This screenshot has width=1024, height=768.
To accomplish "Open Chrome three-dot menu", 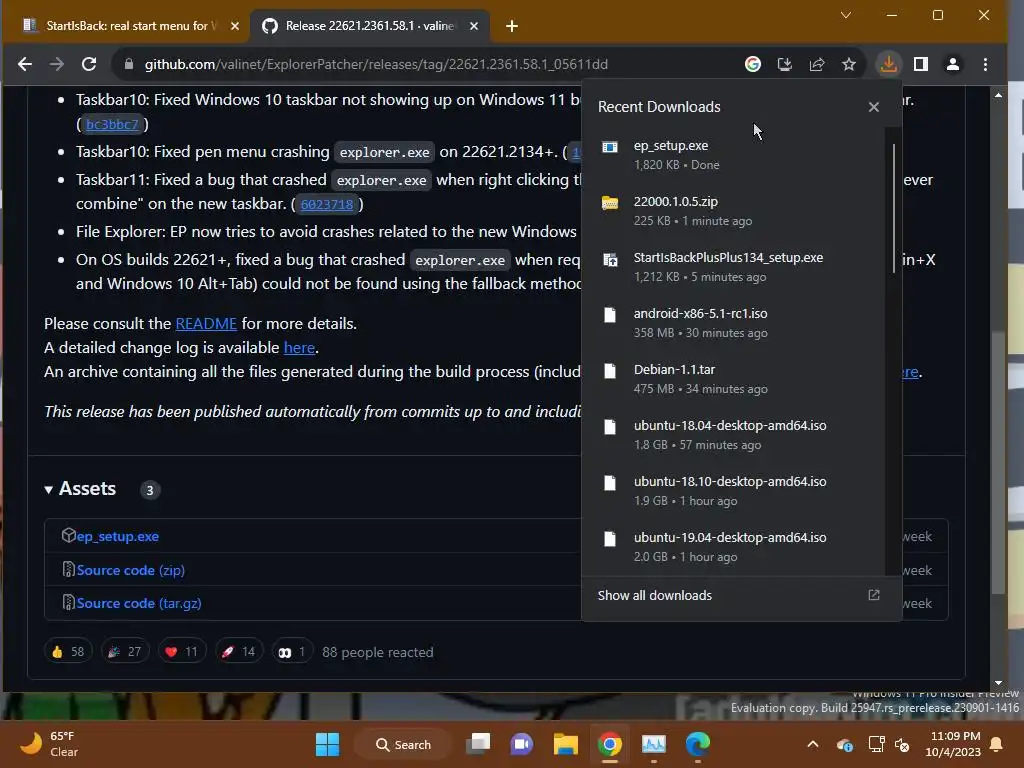I will click(x=985, y=64).
